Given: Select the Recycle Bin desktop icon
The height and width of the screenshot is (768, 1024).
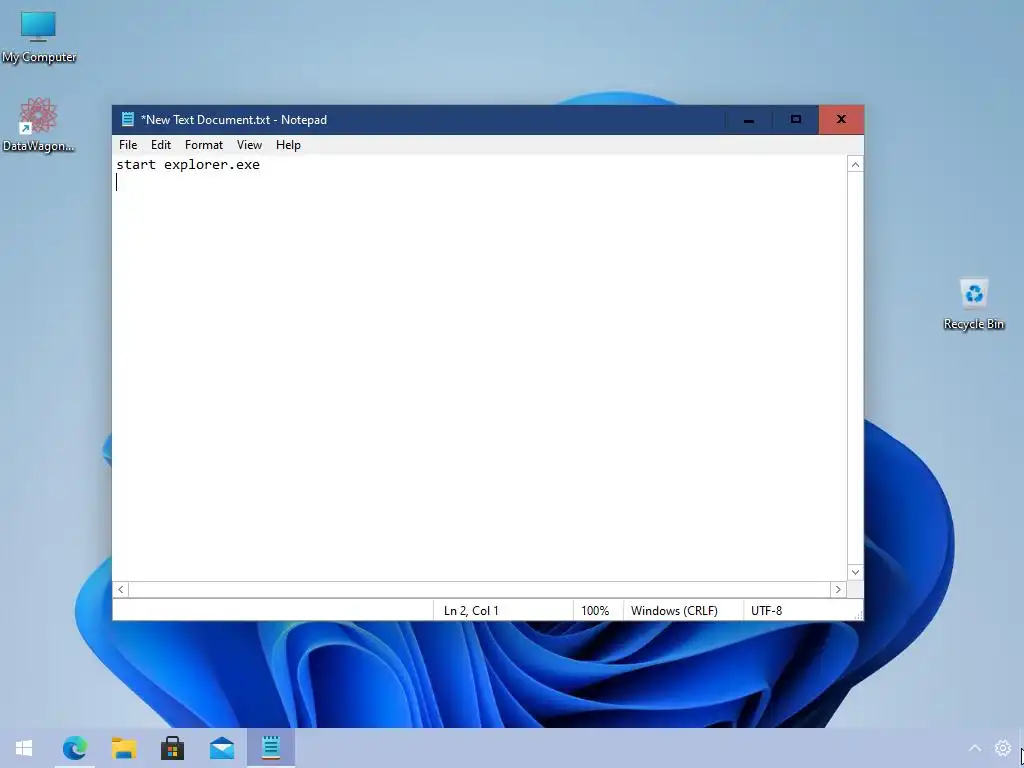Looking at the screenshot, I should (974, 304).
